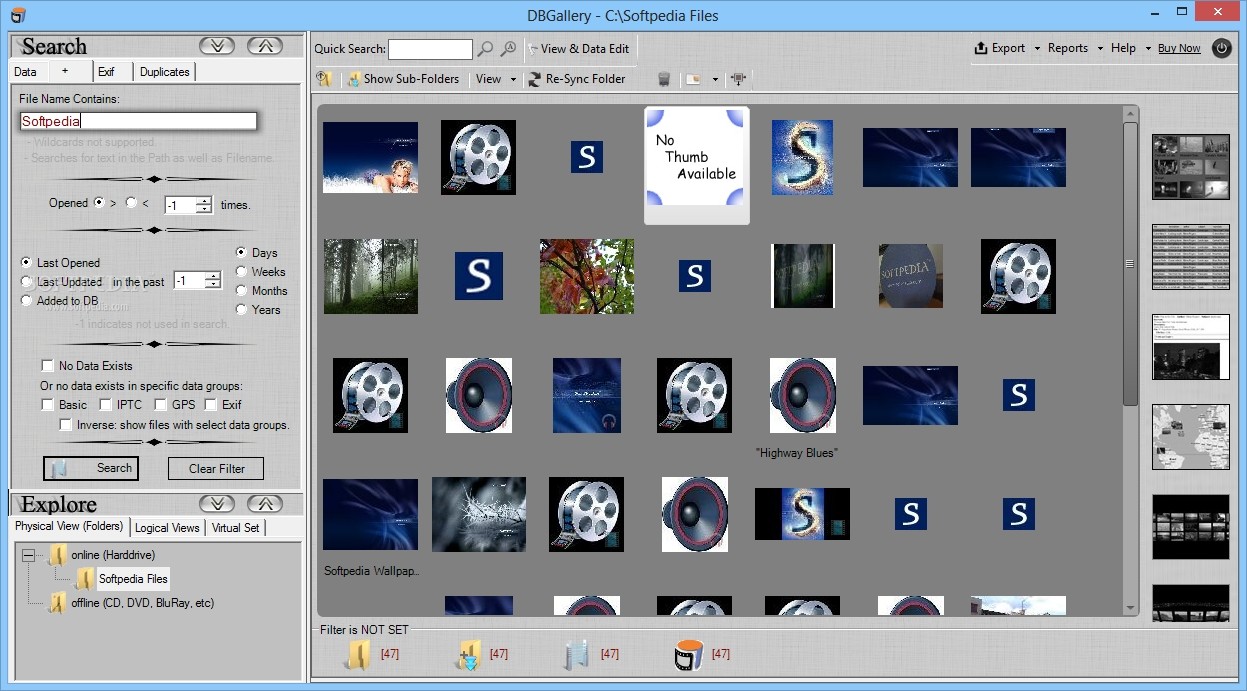Click the Explore panel up-arrows button
1247x691 pixels.
tap(264, 503)
